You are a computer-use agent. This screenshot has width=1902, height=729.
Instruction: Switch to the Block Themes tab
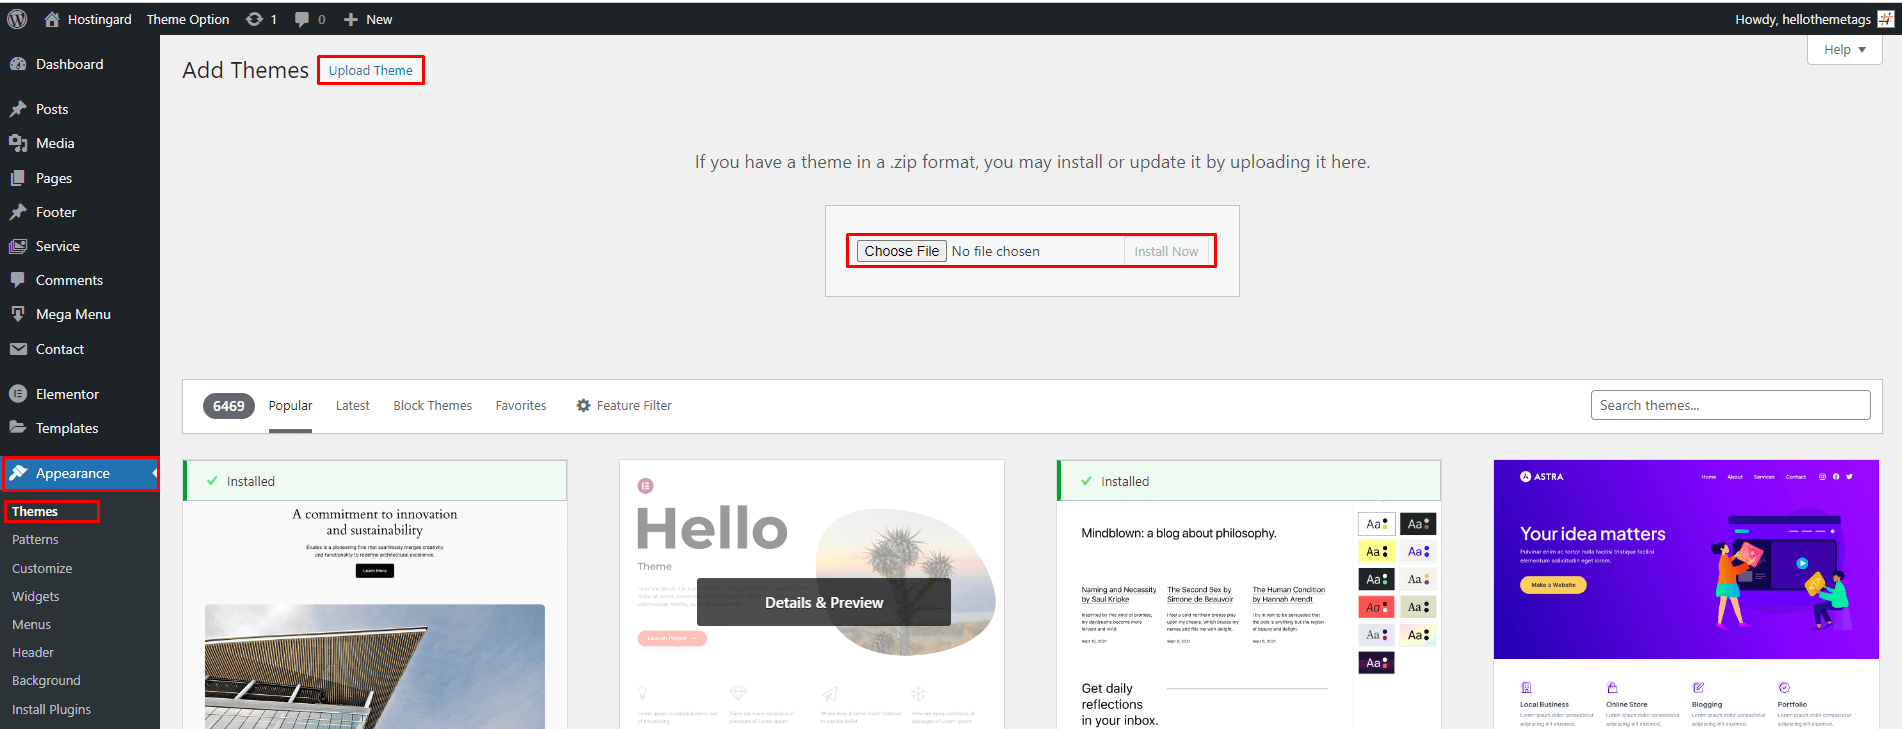433,405
